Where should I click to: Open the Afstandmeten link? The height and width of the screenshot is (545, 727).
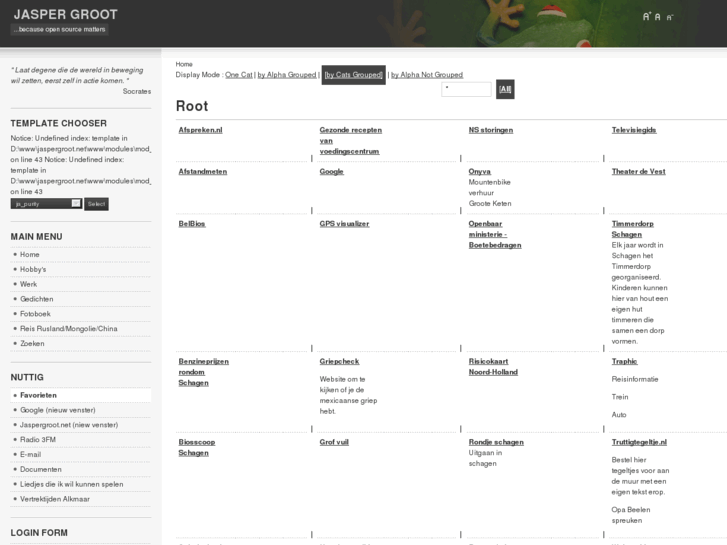click(203, 172)
